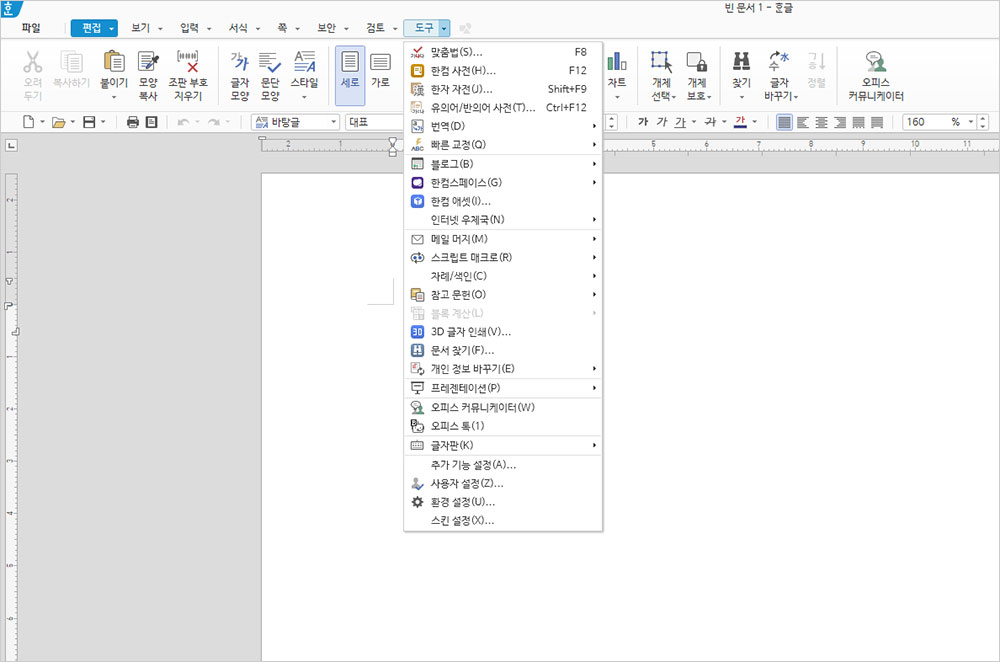Open the line spacing 160 dropdown arrow
The image size is (1000, 662).
coord(971,122)
